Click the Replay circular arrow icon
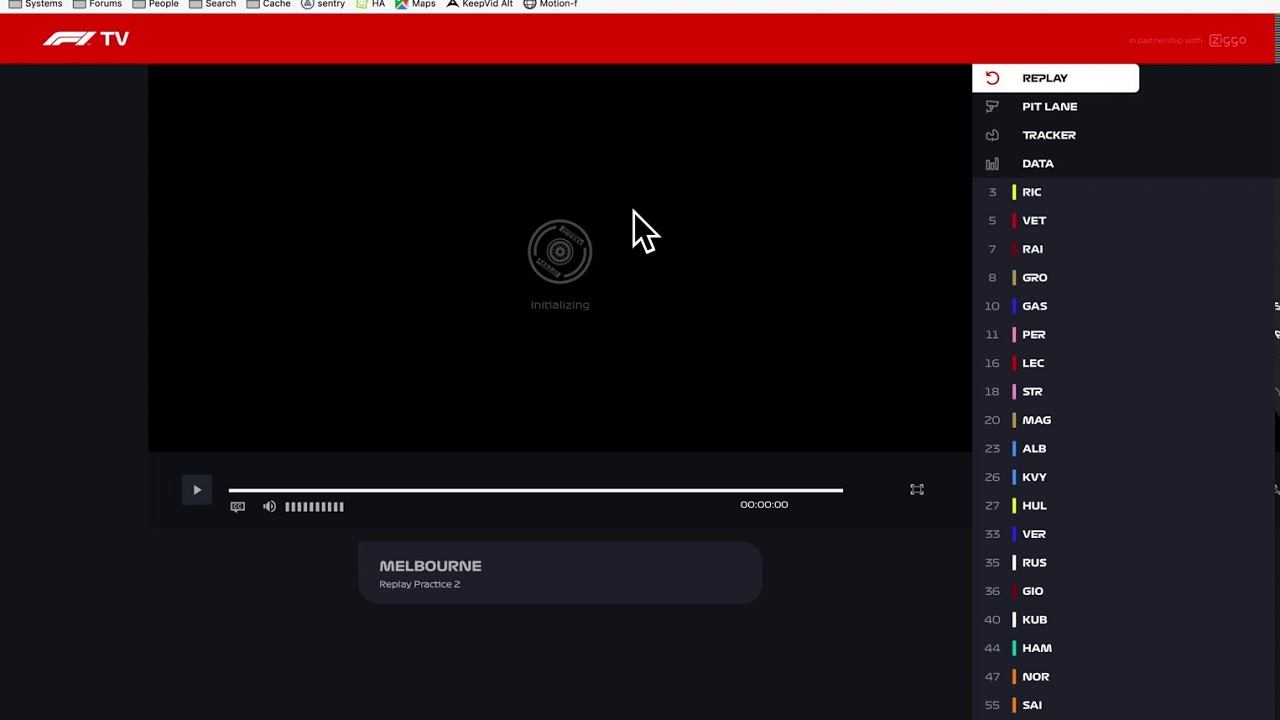 (x=992, y=78)
